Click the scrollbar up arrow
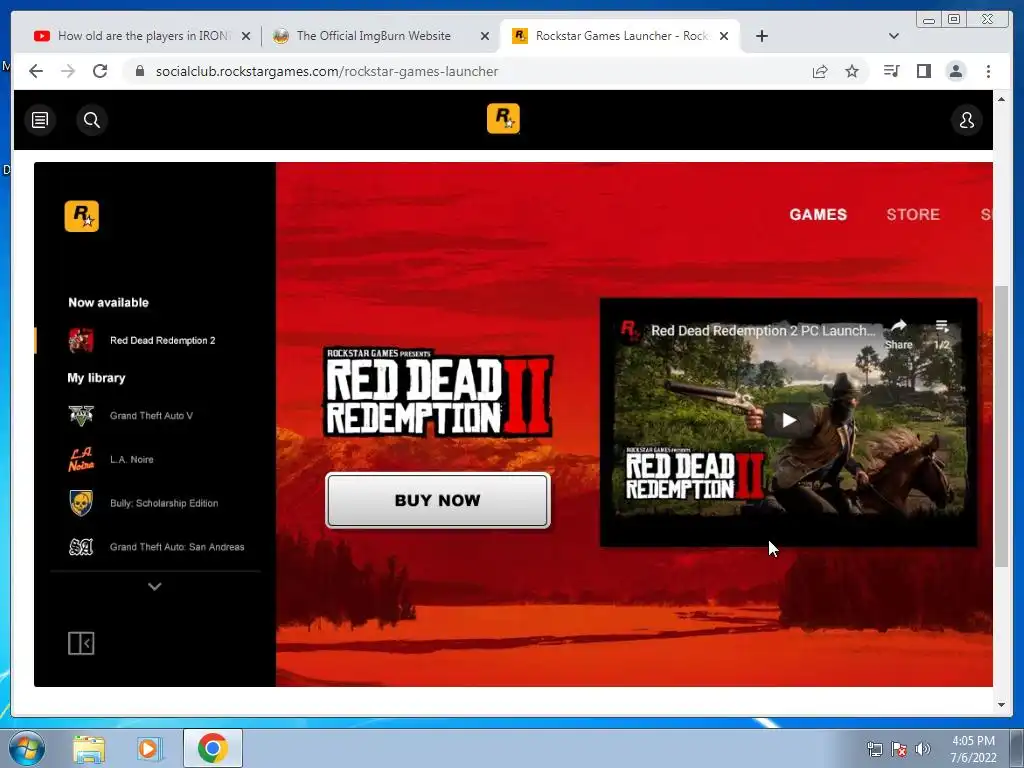This screenshot has height=768, width=1024. [x=1001, y=99]
